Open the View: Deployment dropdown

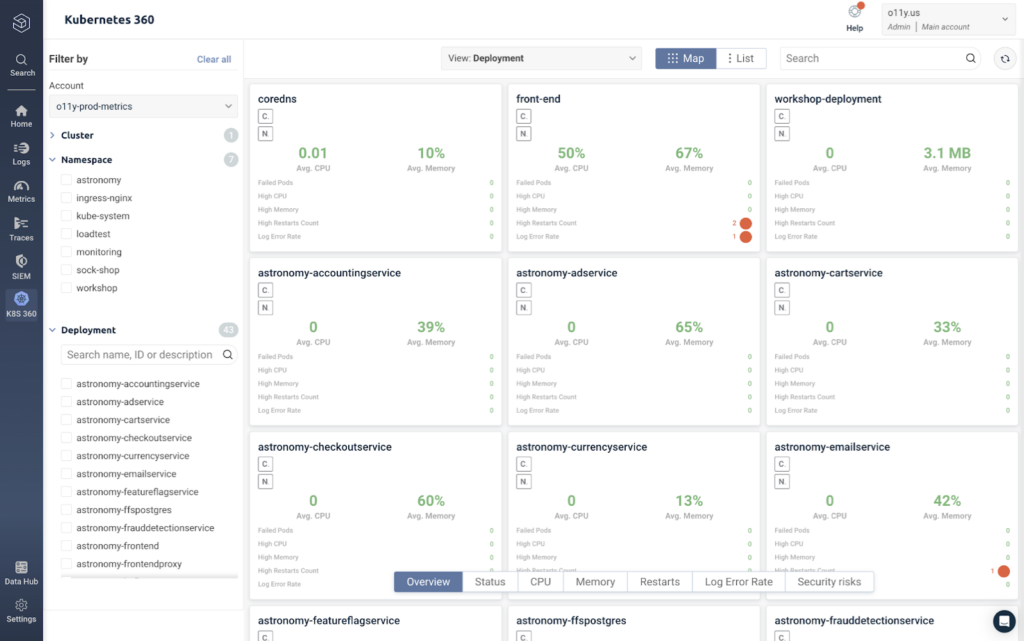(541, 58)
